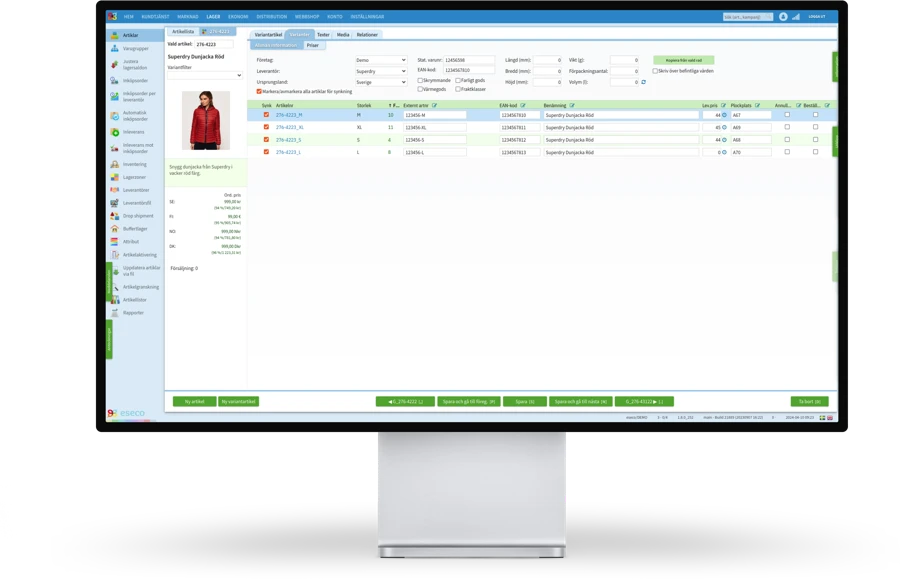The image size is (900, 579).
Task: Open Varugrupper from the sidebar
Action: (135, 48)
